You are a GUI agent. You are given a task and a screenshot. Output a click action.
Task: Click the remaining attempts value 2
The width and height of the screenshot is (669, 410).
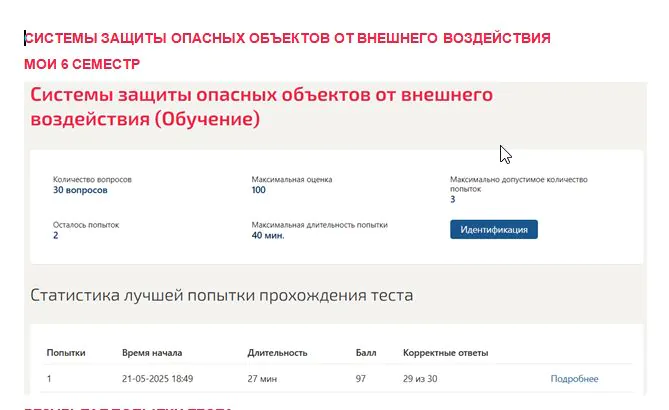55,236
